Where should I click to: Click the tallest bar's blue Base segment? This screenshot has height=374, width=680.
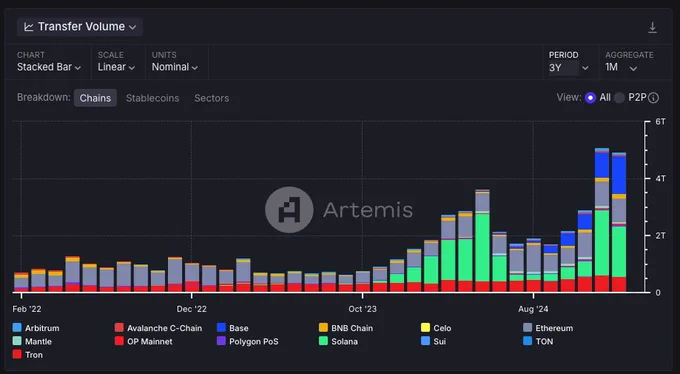602,165
